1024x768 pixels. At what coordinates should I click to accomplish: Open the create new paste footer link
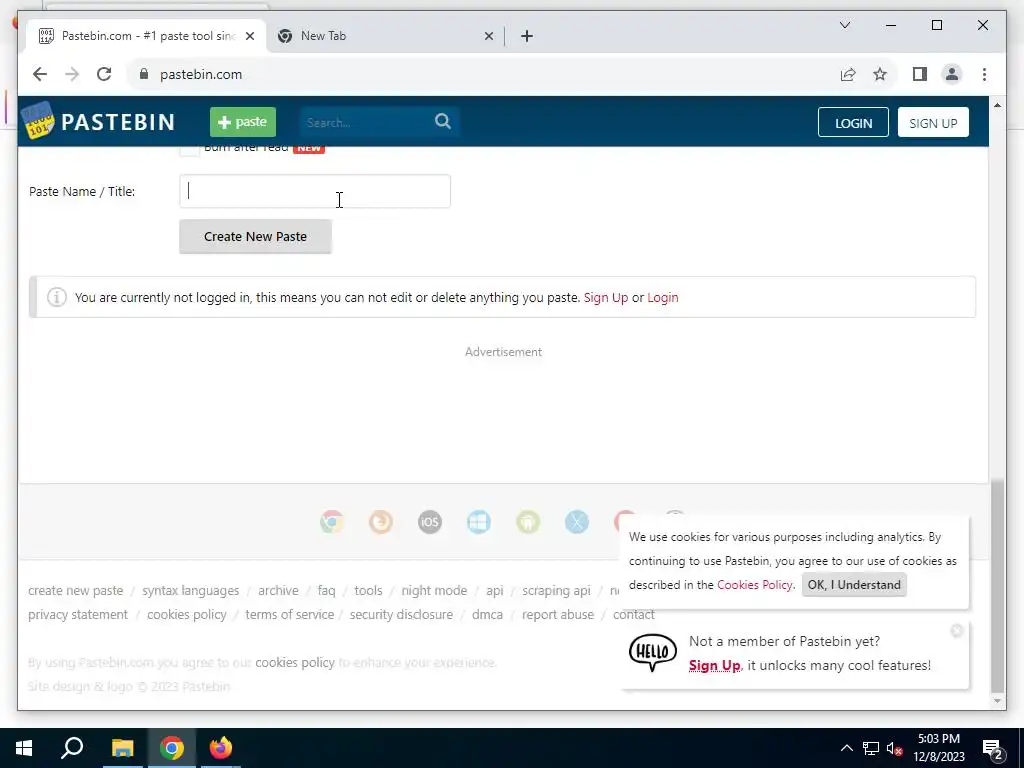76,590
